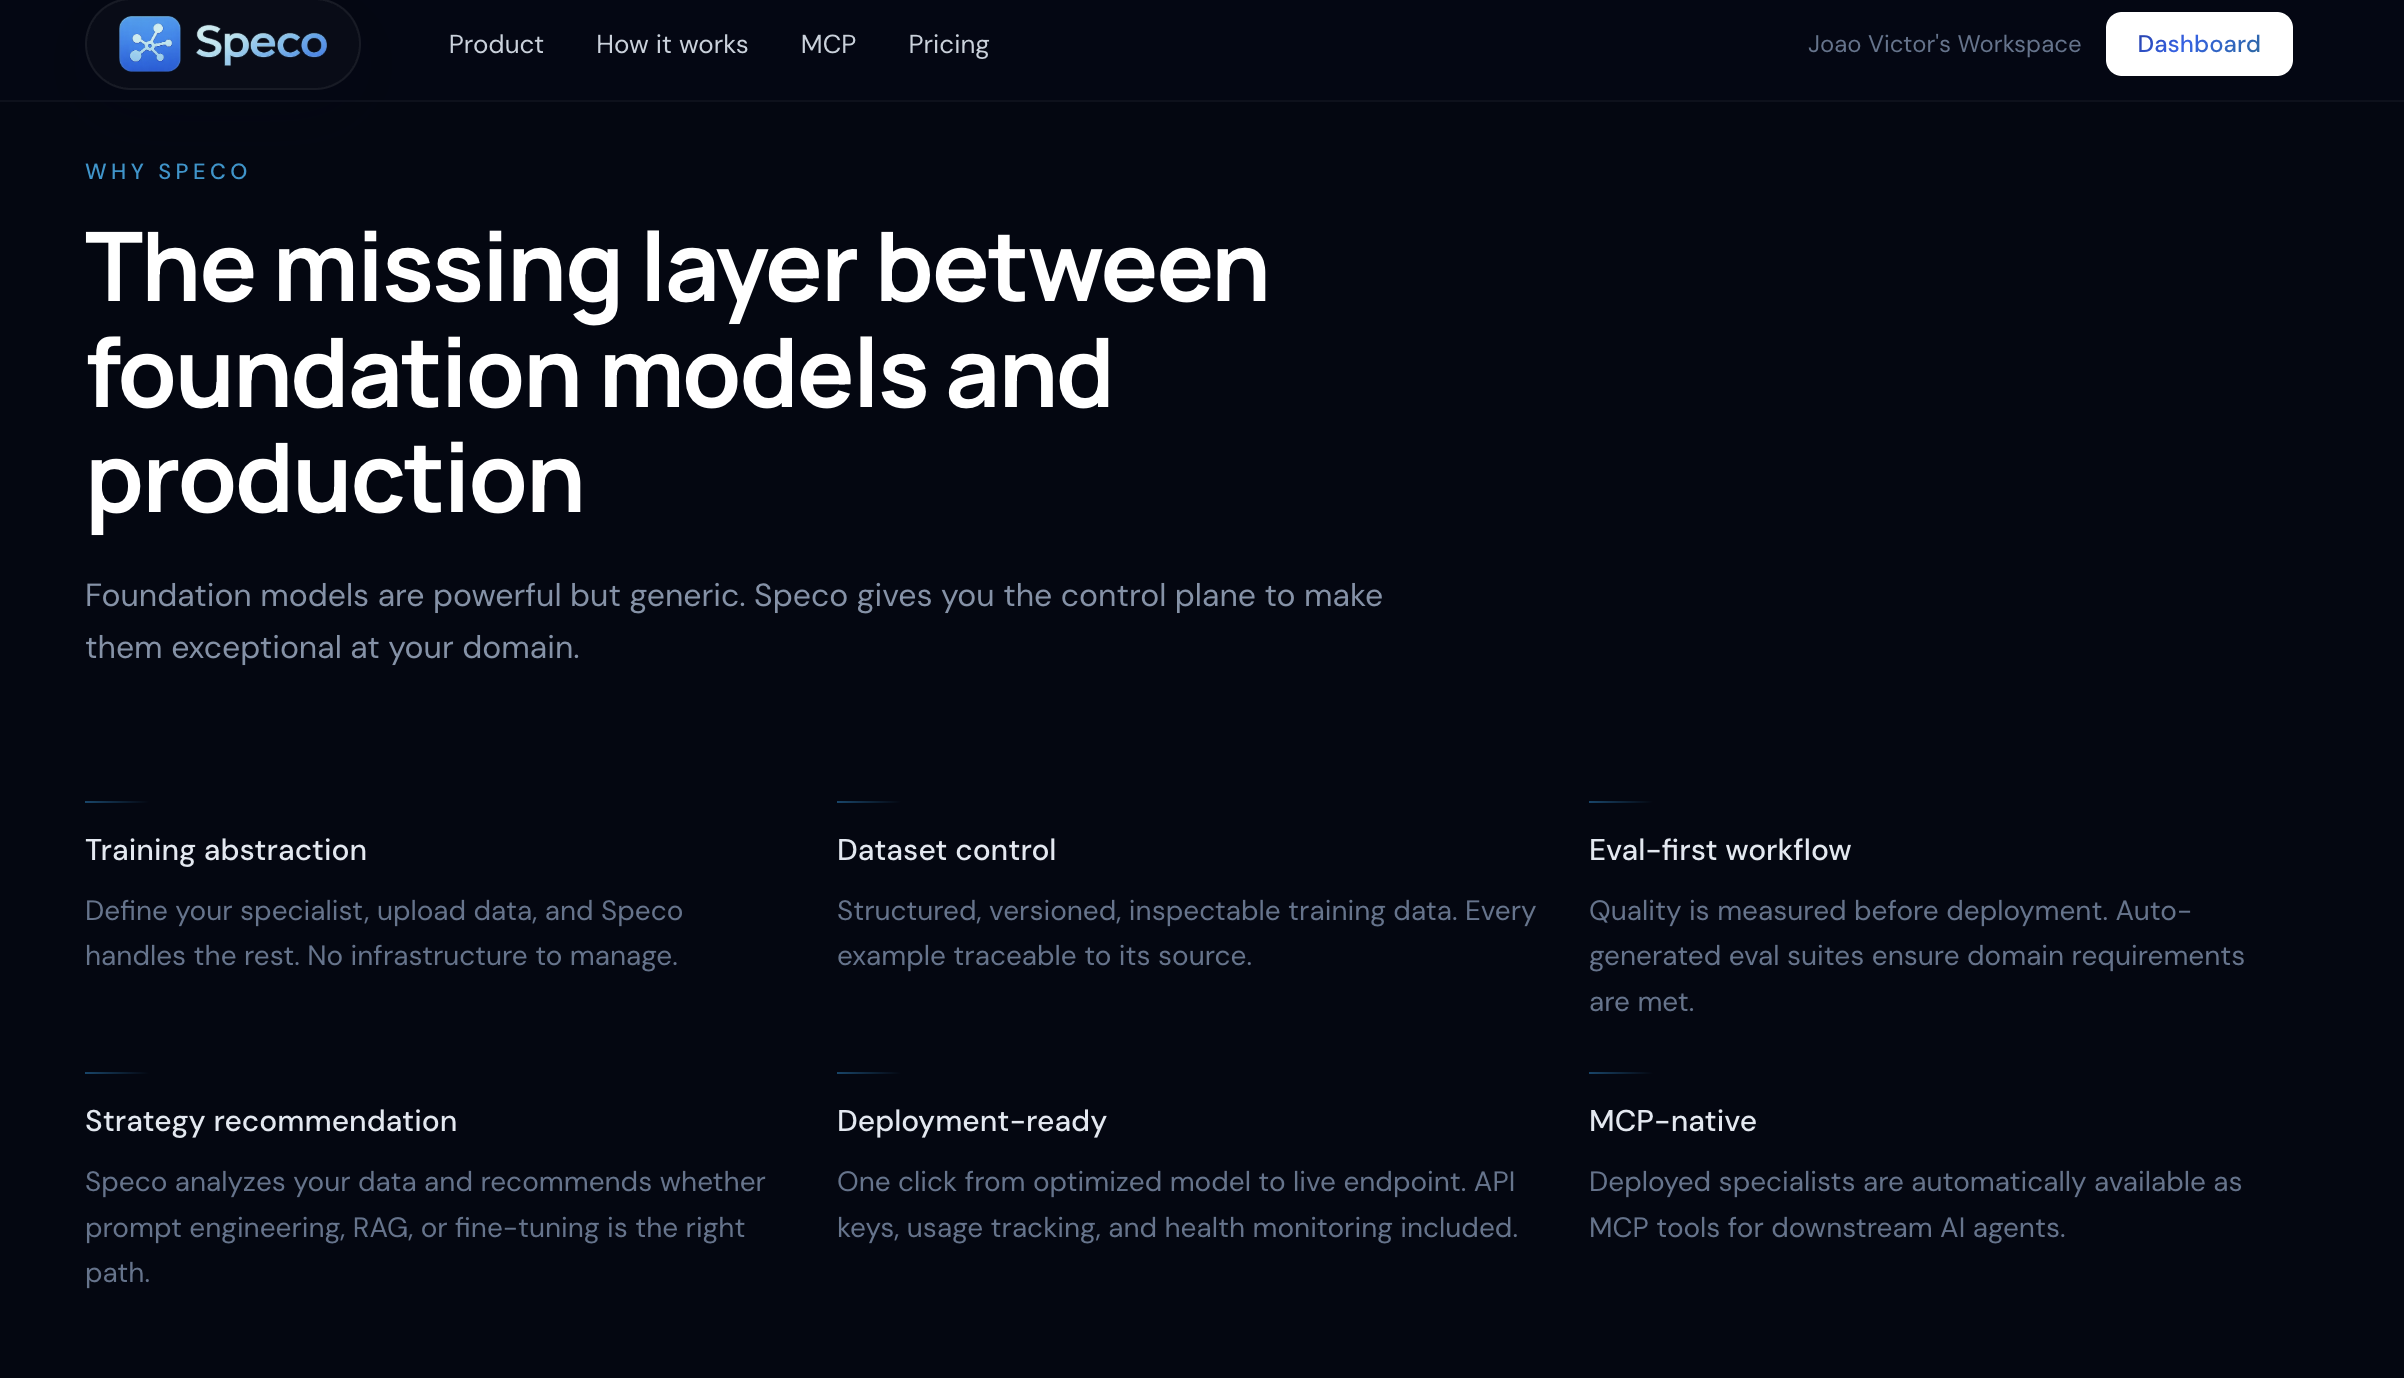
Task: Select the Dataset control heading
Action: coord(946,850)
